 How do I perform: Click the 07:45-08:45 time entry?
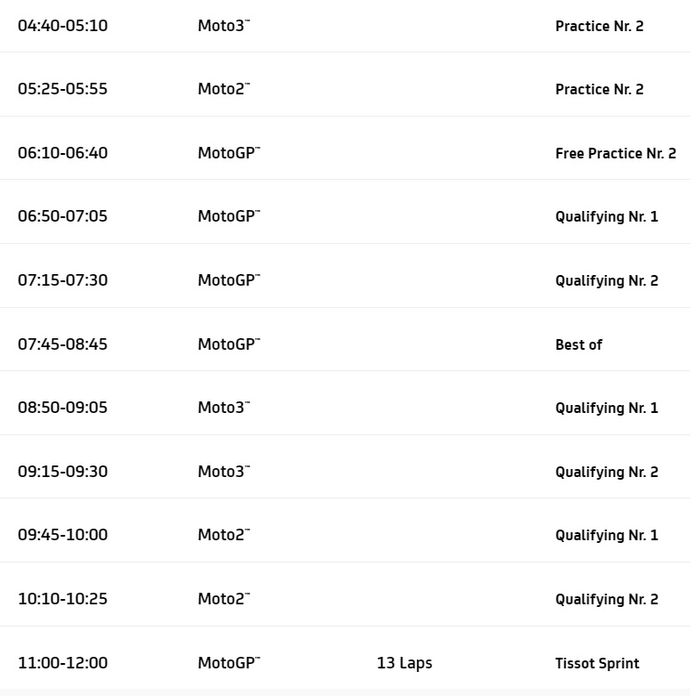coord(62,344)
